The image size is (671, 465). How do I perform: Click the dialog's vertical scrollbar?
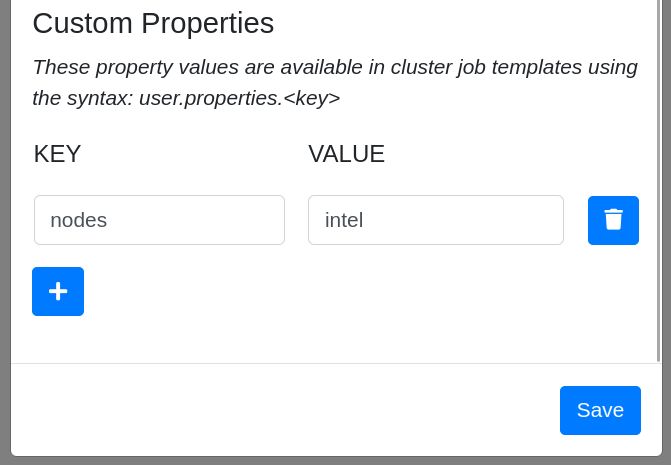[658, 180]
